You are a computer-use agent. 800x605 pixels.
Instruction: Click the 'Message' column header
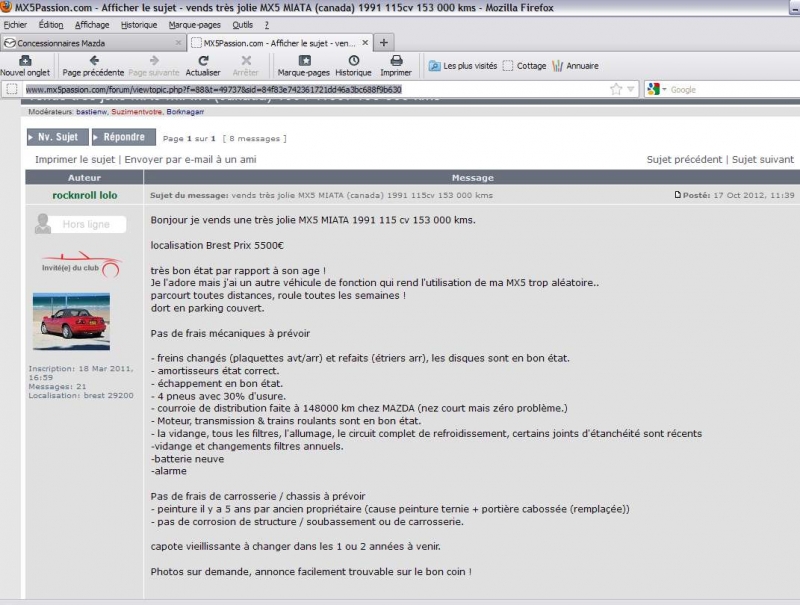[x=472, y=178]
